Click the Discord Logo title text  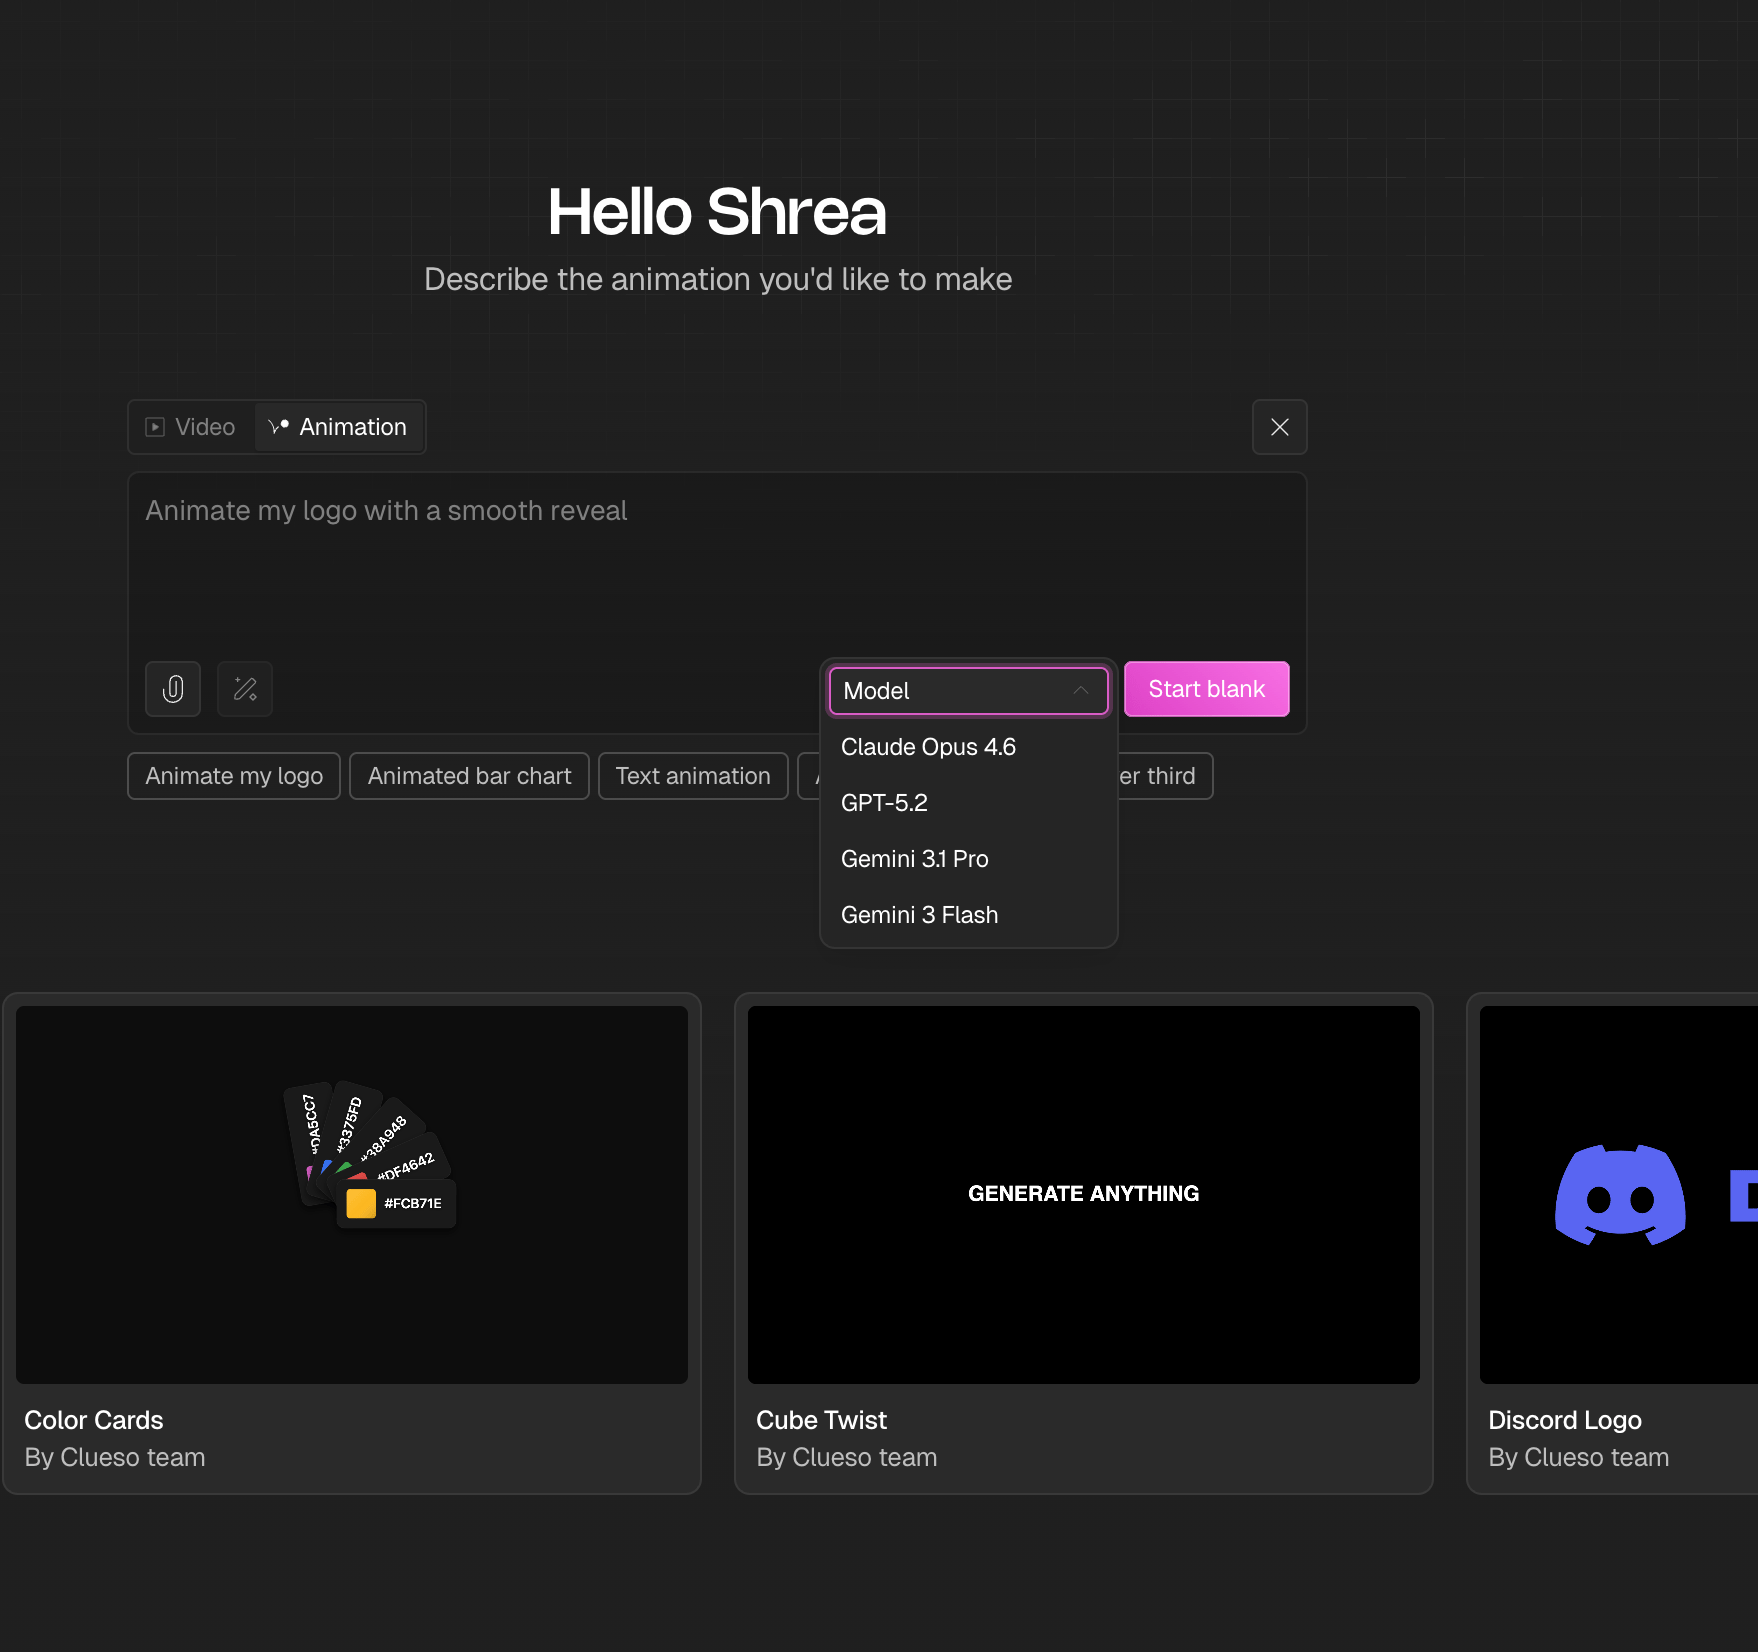[1565, 1420]
